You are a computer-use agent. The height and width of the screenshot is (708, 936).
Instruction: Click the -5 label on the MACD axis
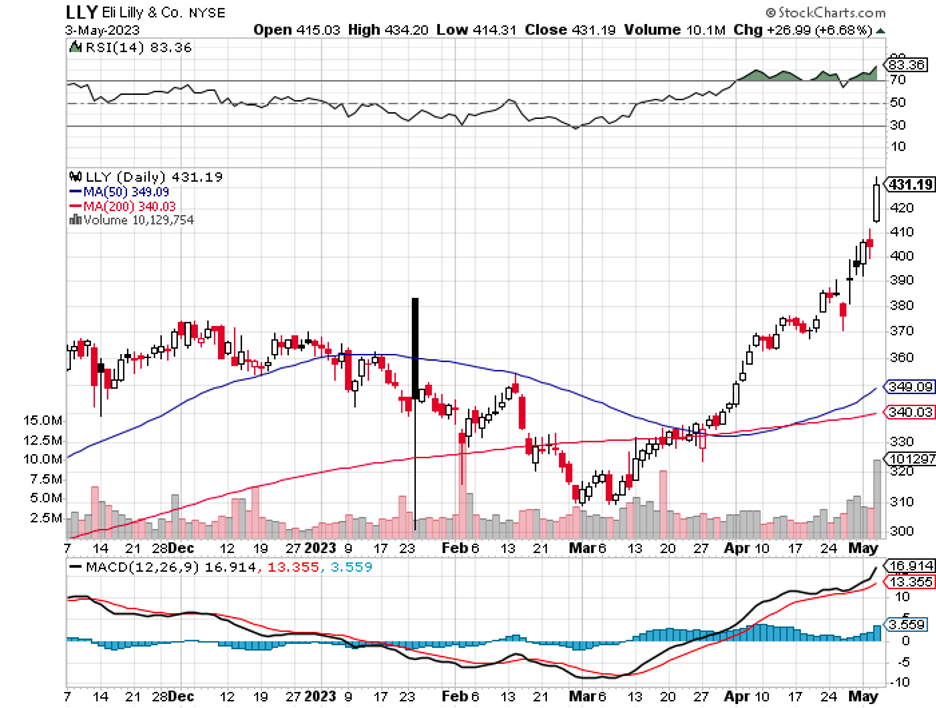pos(902,662)
